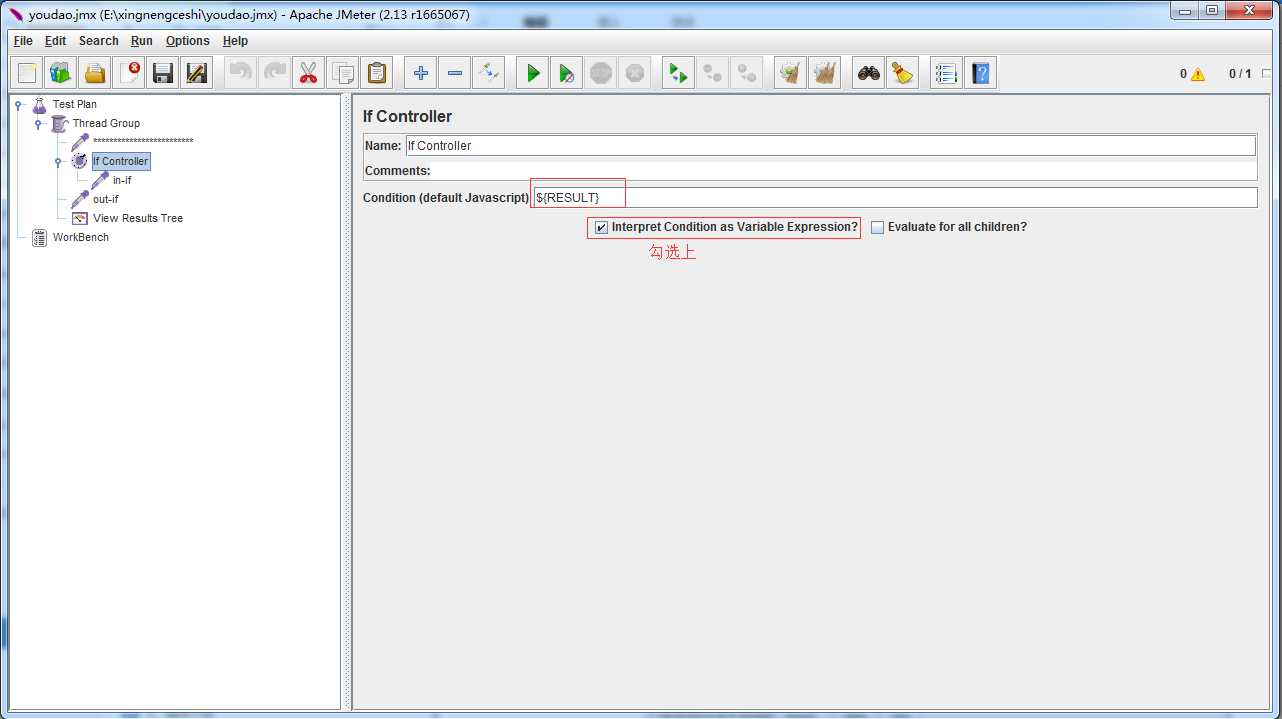This screenshot has width=1282, height=719.
Task: Click the Expand All plus icon
Action: click(421, 73)
